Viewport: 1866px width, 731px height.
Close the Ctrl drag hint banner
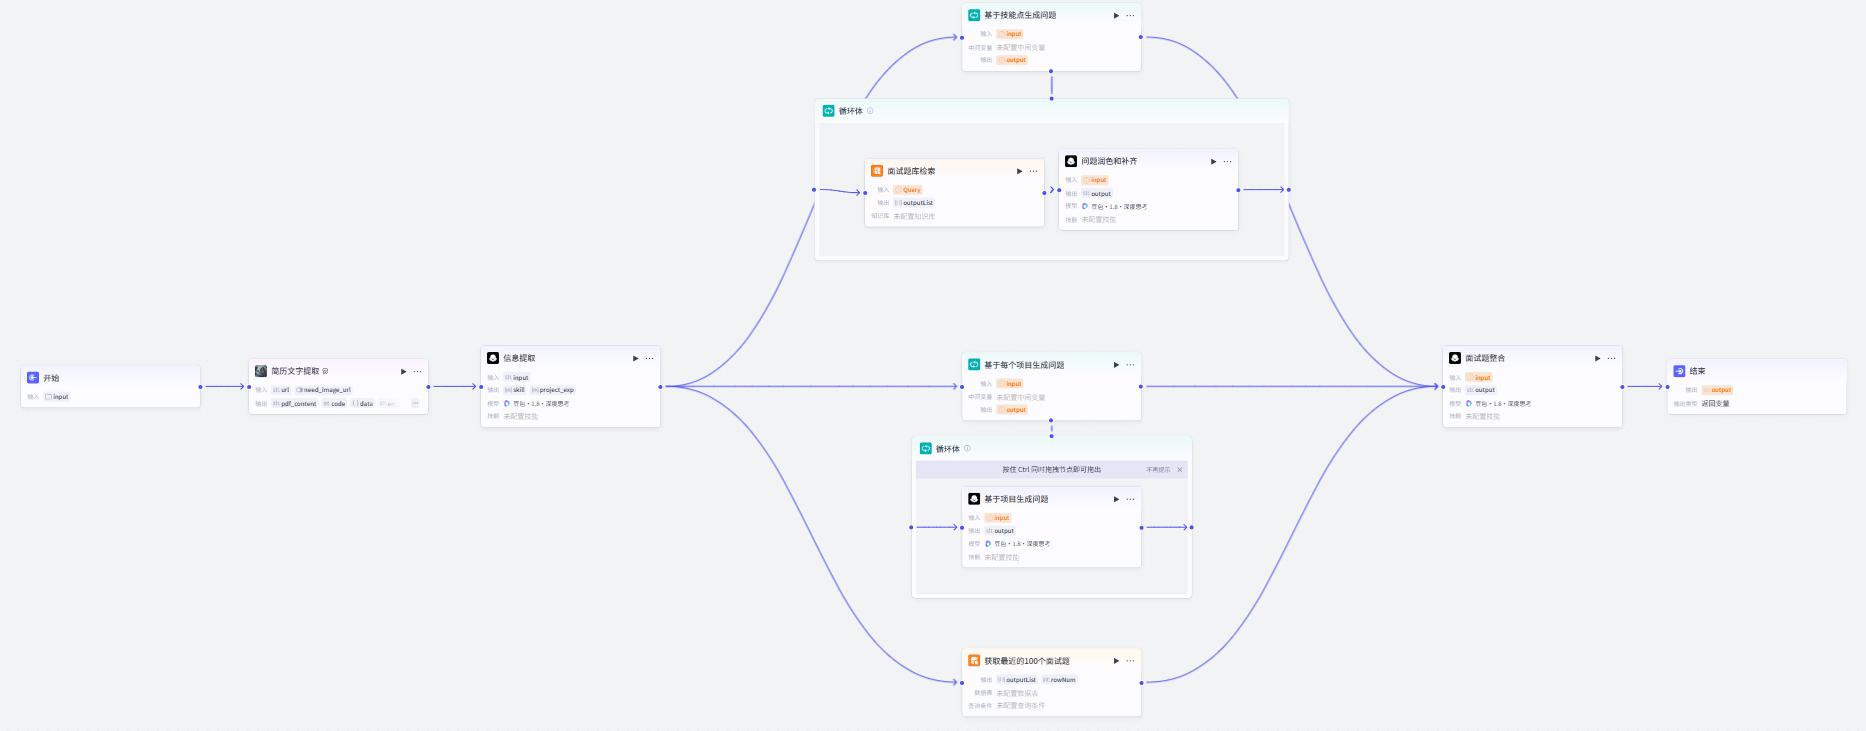point(1180,470)
